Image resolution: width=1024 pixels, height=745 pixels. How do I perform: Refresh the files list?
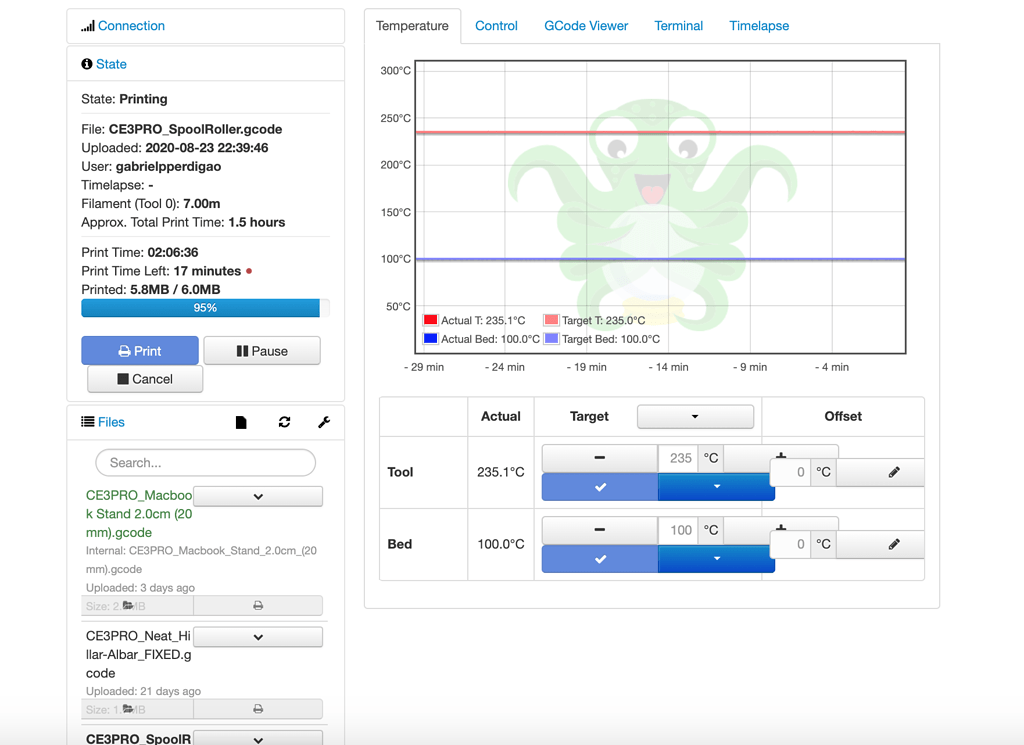[284, 422]
